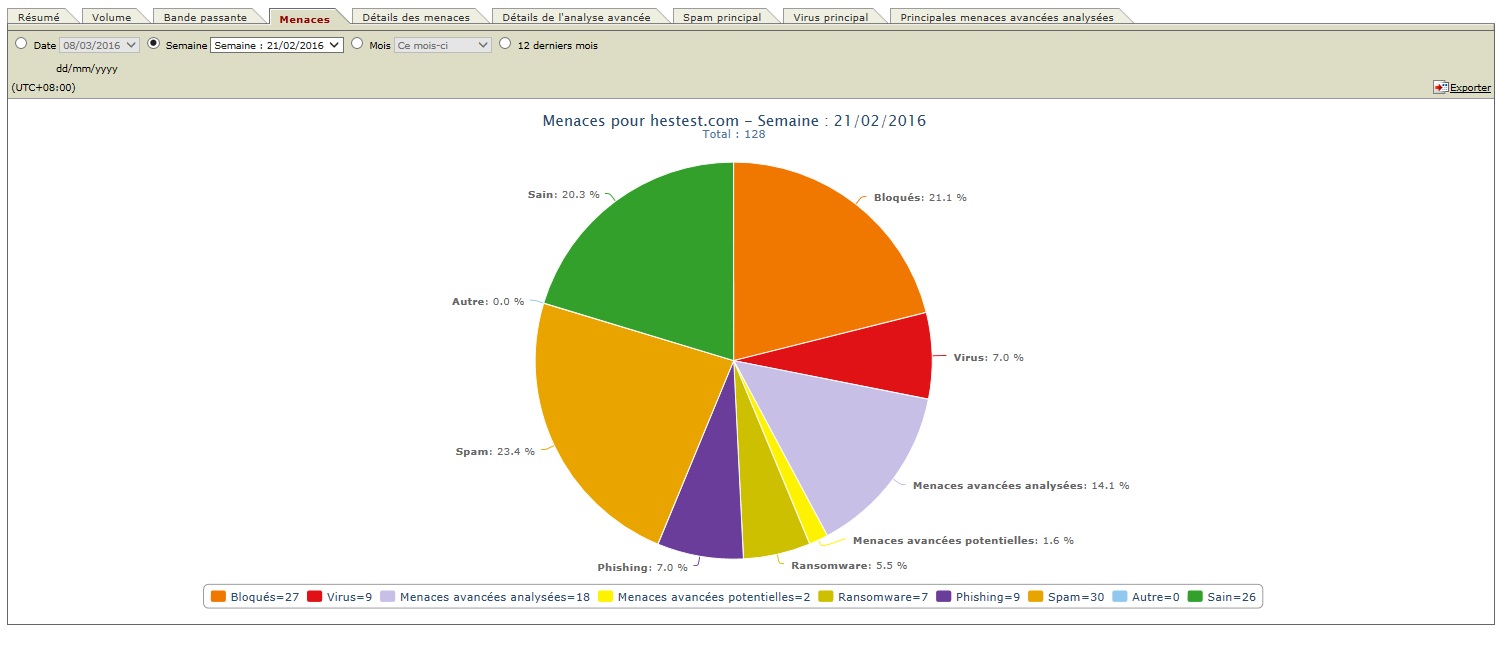The width and height of the screenshot is (1505, 650).
Task: Open the Détails des menaces tab
Action: click(416, 17)
